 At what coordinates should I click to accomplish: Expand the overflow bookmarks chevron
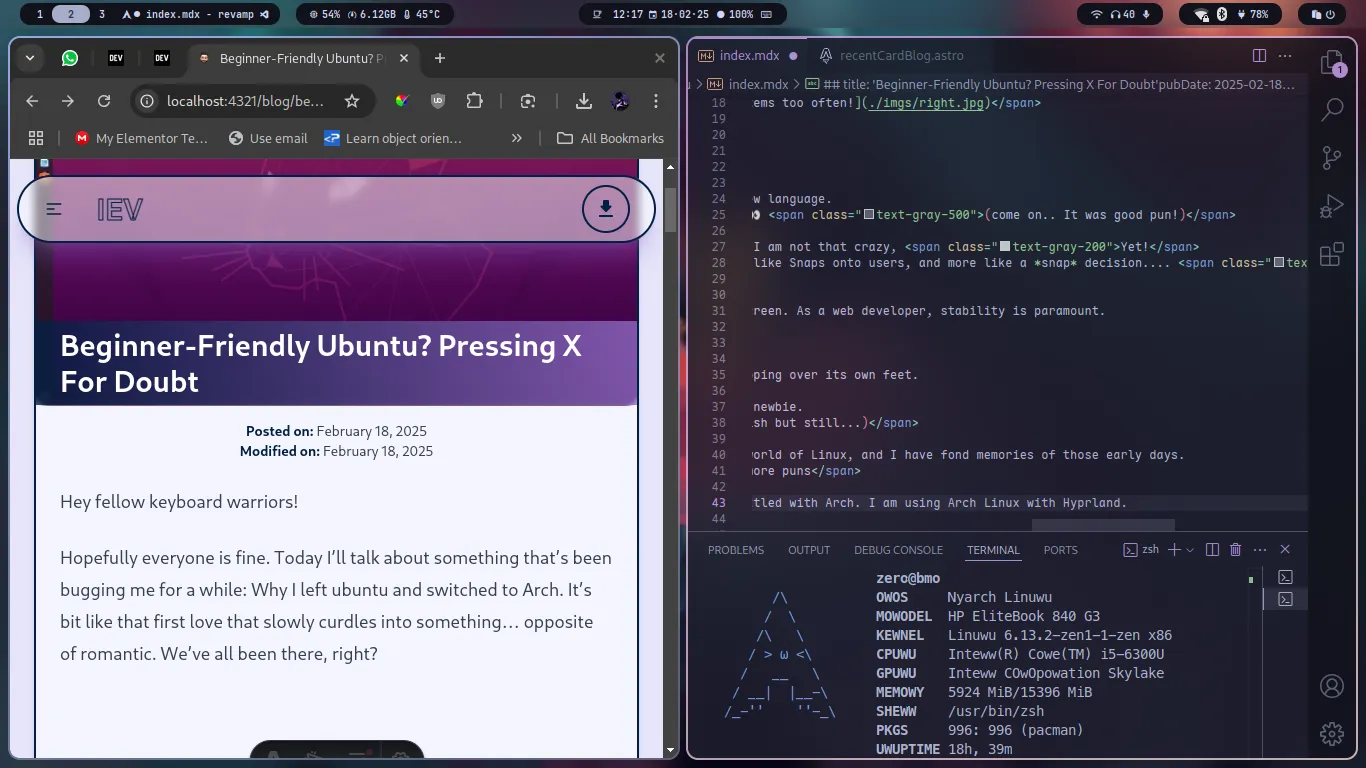coord(518,138)
